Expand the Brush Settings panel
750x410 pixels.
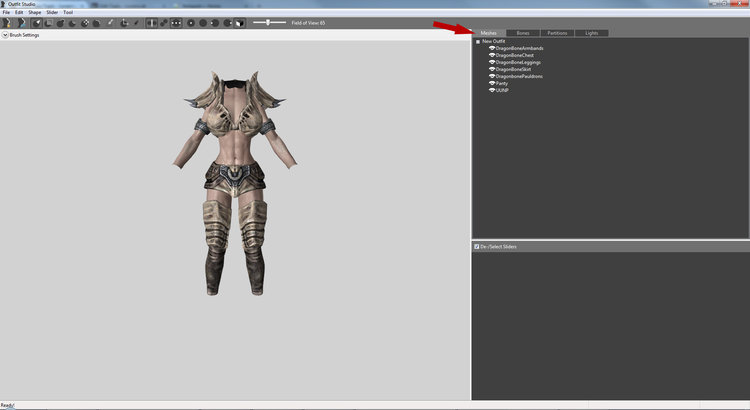(5, 35)
